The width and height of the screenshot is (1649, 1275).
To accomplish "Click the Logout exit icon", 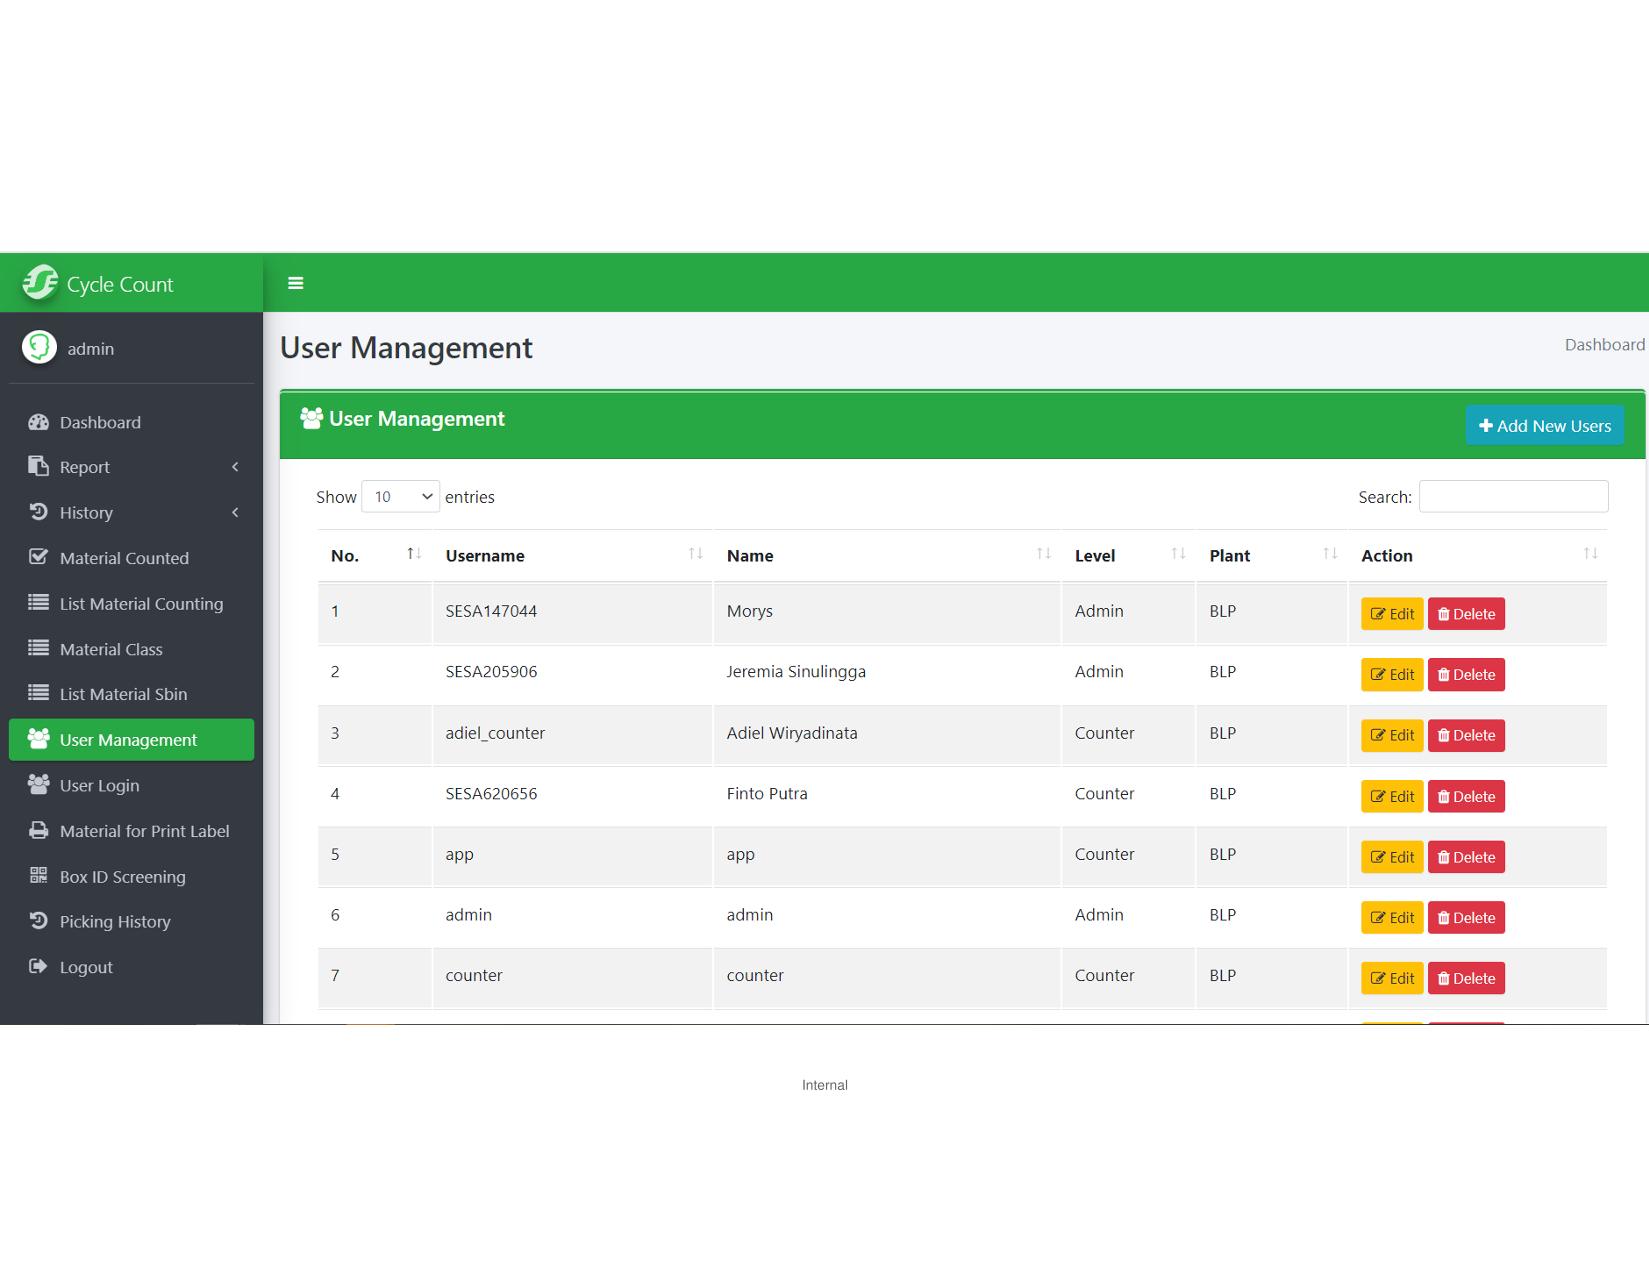I will [x=39, y=966].
